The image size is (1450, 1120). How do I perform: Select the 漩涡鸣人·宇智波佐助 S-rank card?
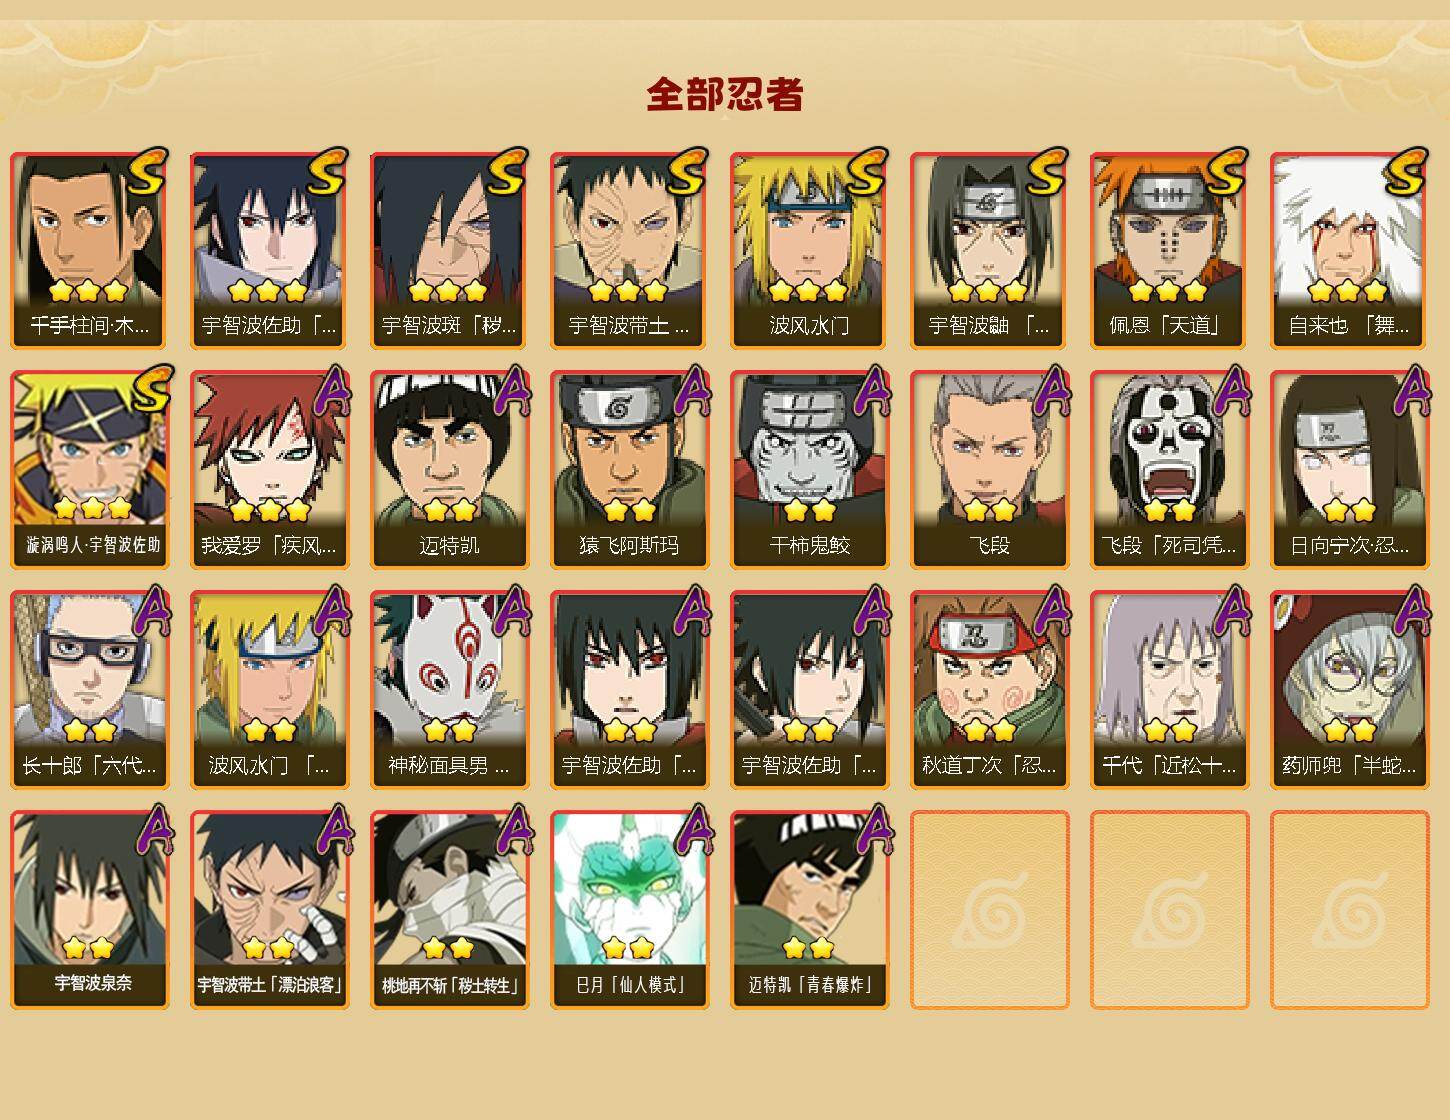tap(89, 470)
